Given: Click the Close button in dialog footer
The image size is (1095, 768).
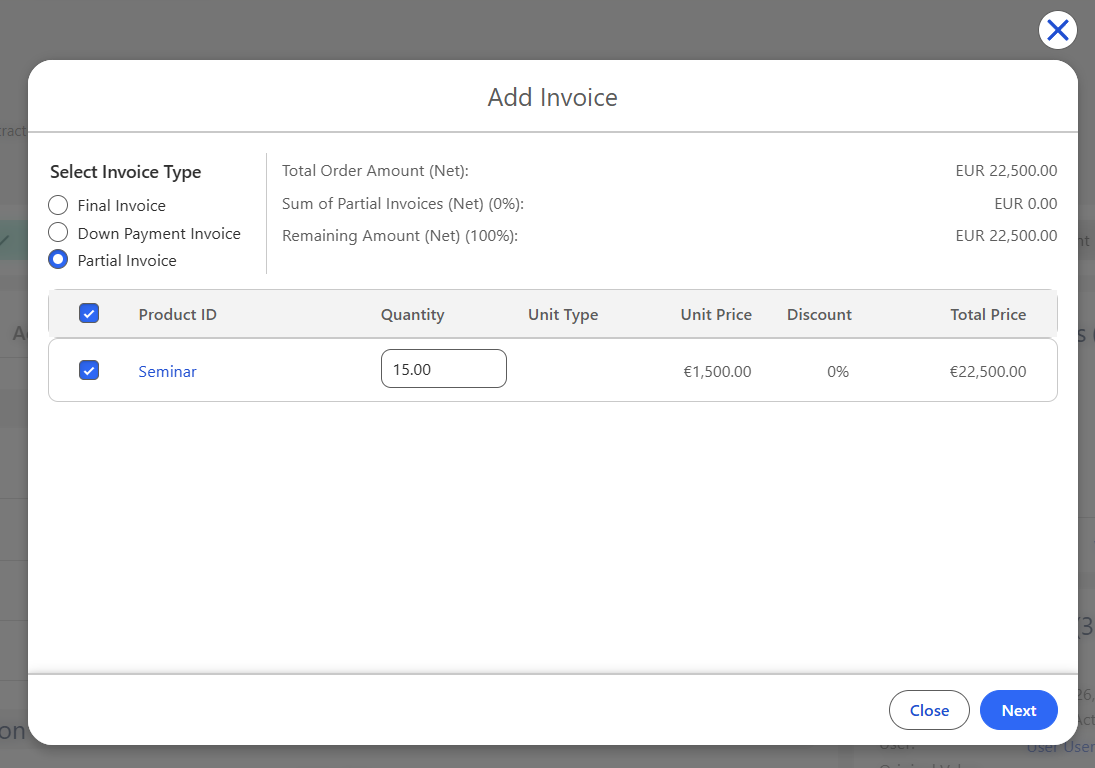Looking at the screenshot, I should coord(929,710).
